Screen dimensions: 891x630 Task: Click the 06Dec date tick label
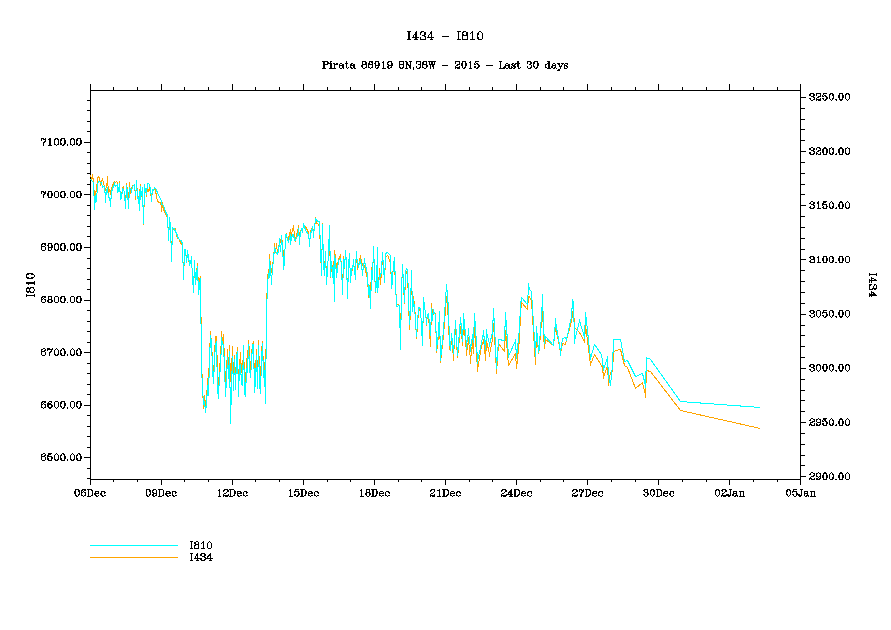[x=89, y=493]
